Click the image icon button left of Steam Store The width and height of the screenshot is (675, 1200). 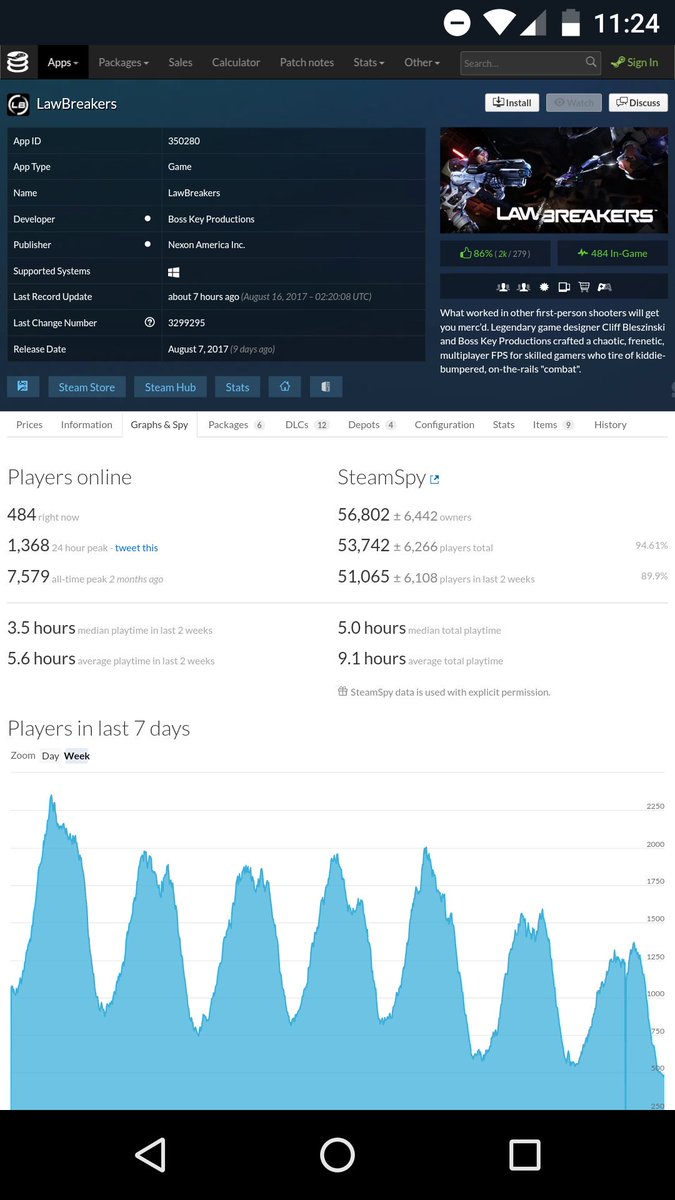pos(23,387)
